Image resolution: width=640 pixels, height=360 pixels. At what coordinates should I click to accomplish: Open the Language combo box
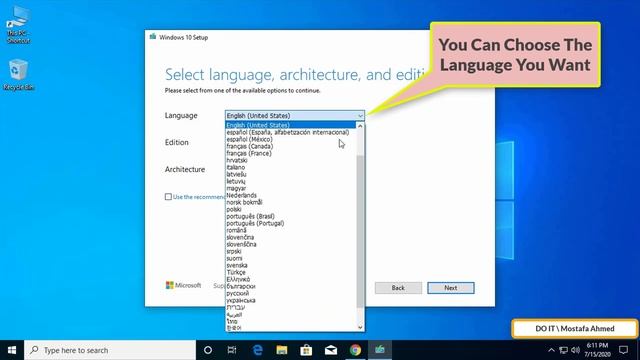(x=294, y=116)
